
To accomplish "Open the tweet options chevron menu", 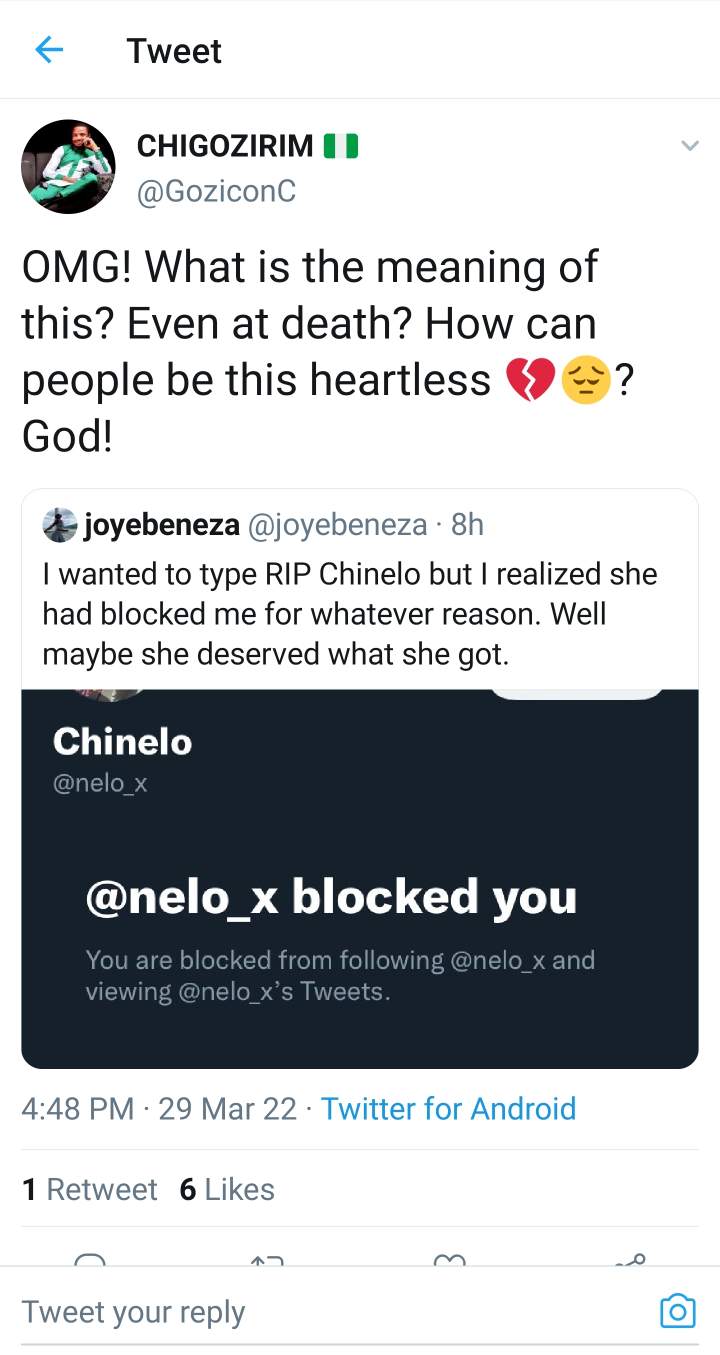I will pyautogui.click(x=689, y=147).
